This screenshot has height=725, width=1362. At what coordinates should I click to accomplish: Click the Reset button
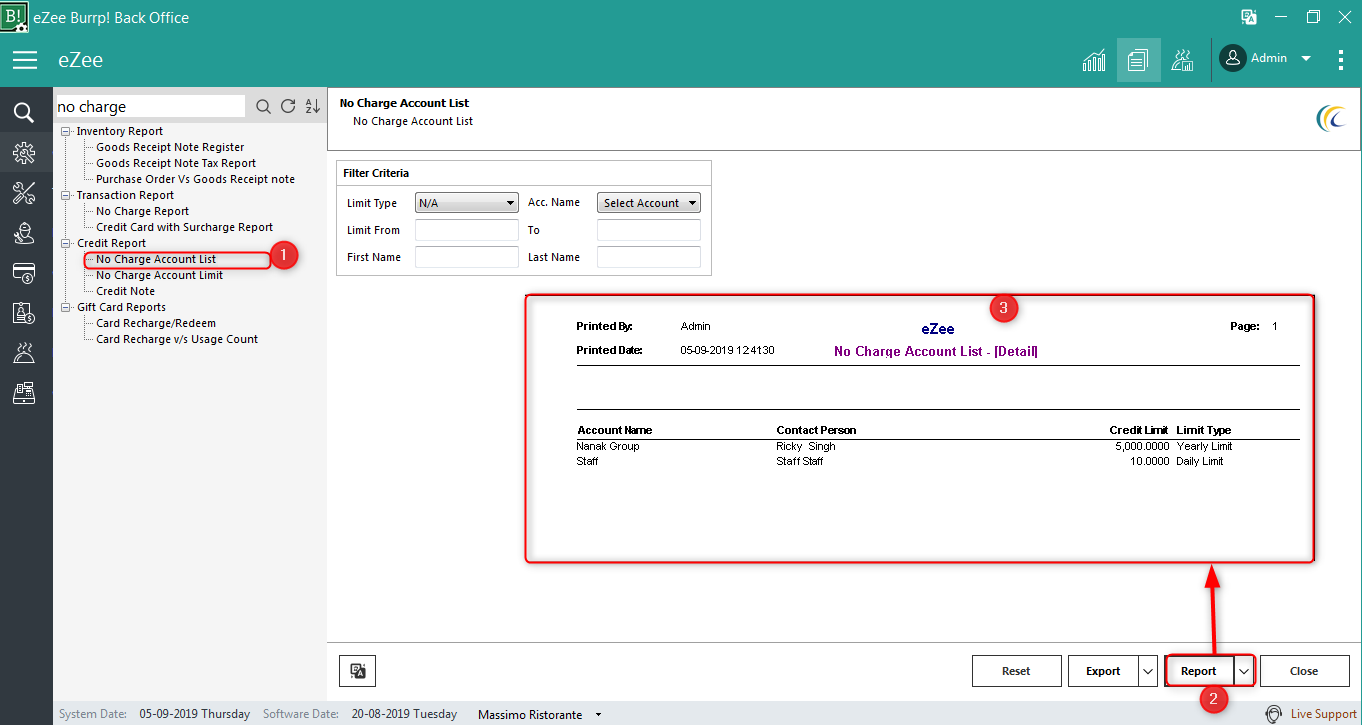click(1016, 672)
